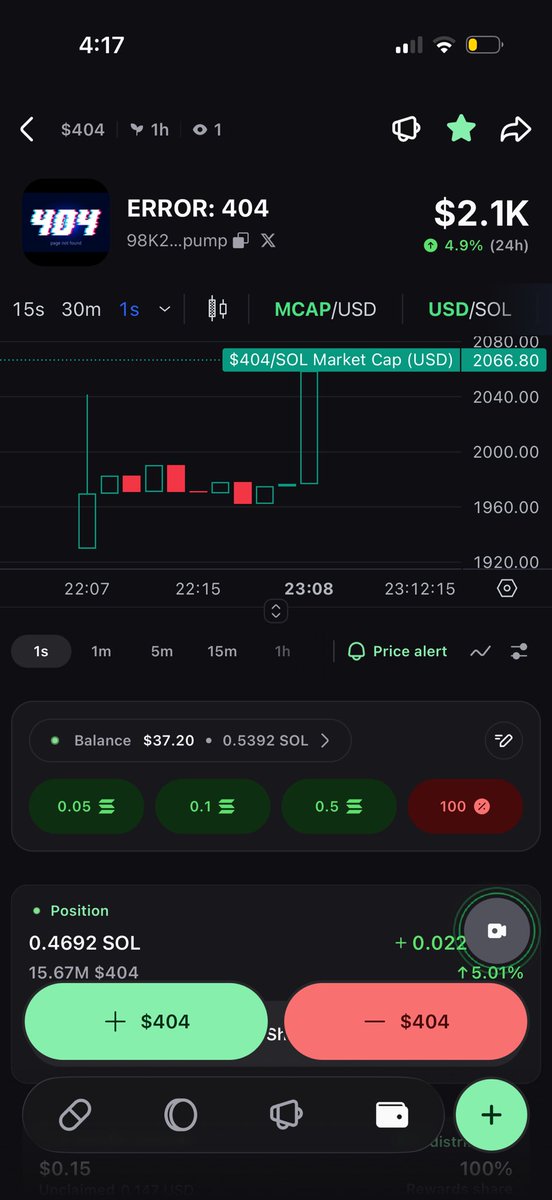This screenshot has height=1200, width=552.
Task: Open the line indicators icon
Action: [481, 651]
